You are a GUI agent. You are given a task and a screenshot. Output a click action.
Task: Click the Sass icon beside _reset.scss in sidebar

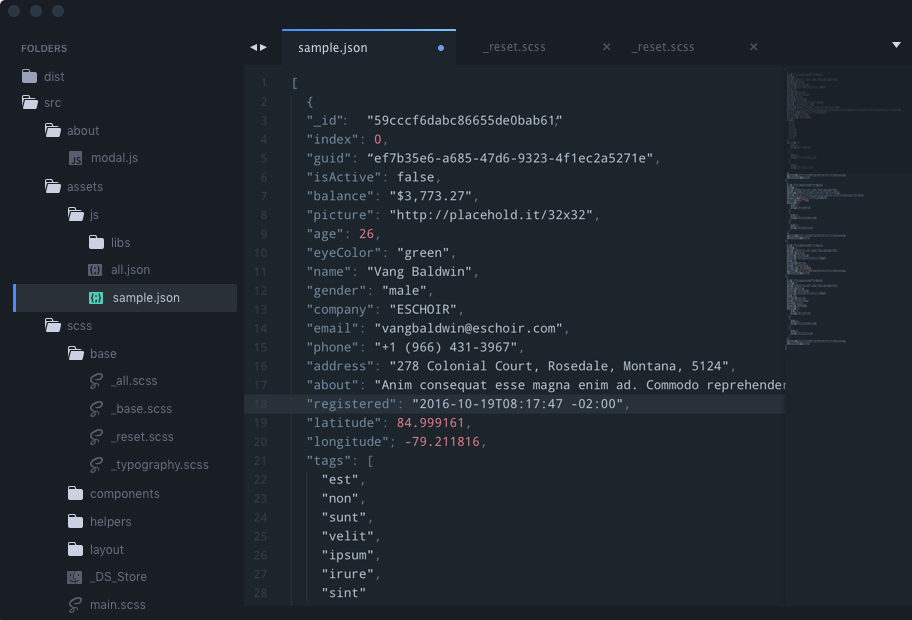click(x=96, y=437)
